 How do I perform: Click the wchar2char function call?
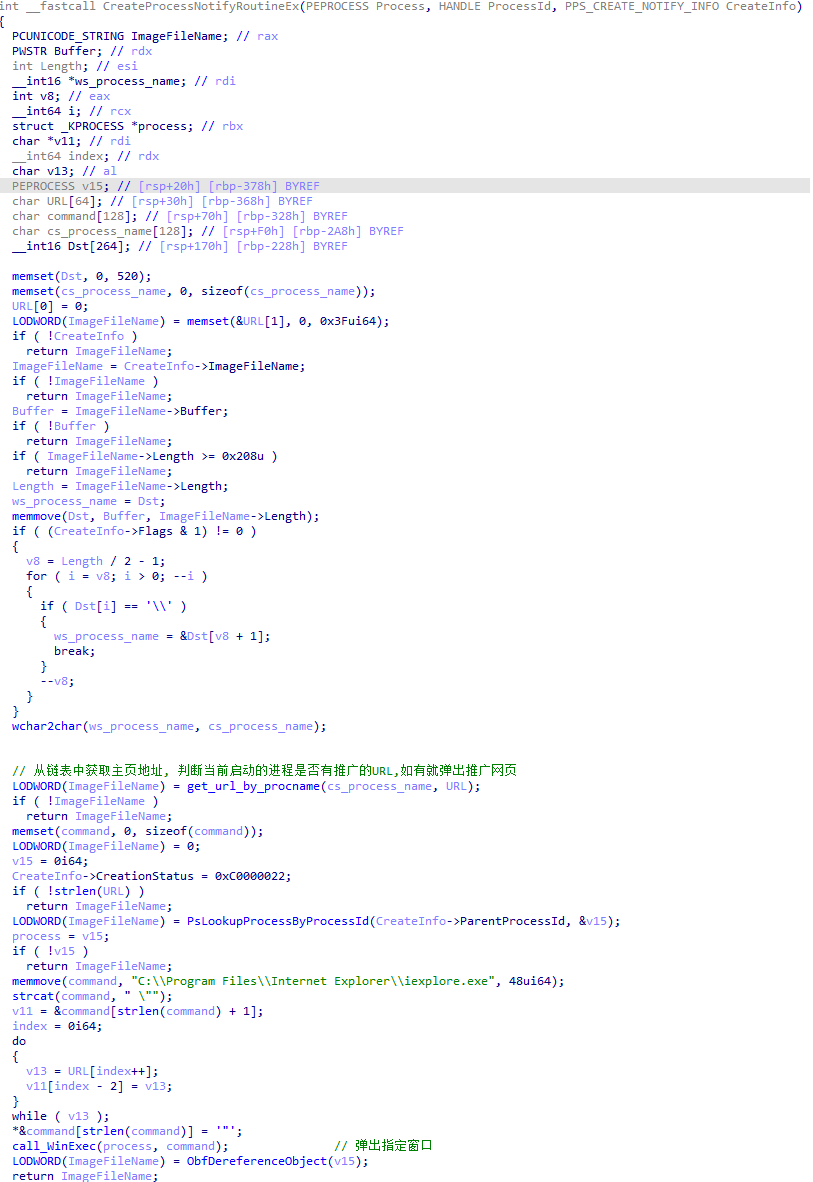(169, 726)
